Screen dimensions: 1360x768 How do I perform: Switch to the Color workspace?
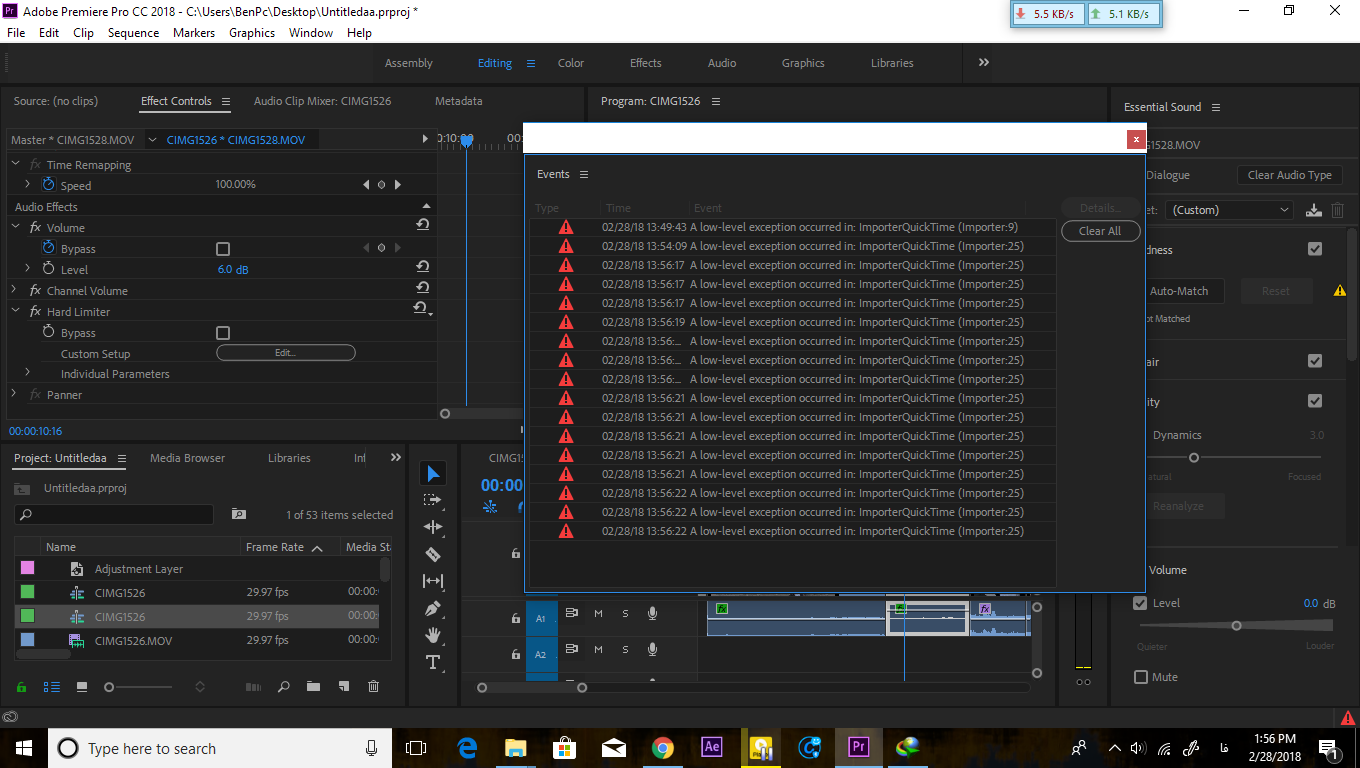[571, 63]
